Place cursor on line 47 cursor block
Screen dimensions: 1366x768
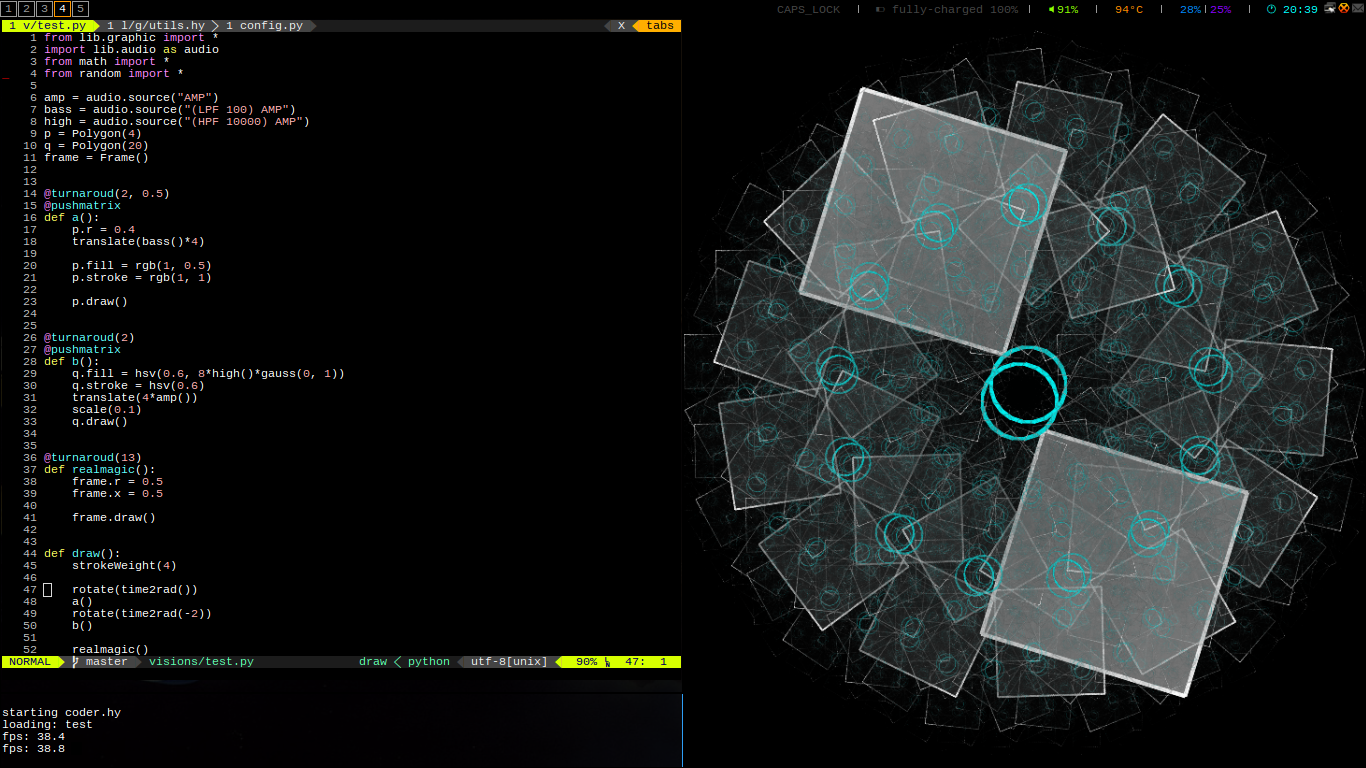coord(47,589)
